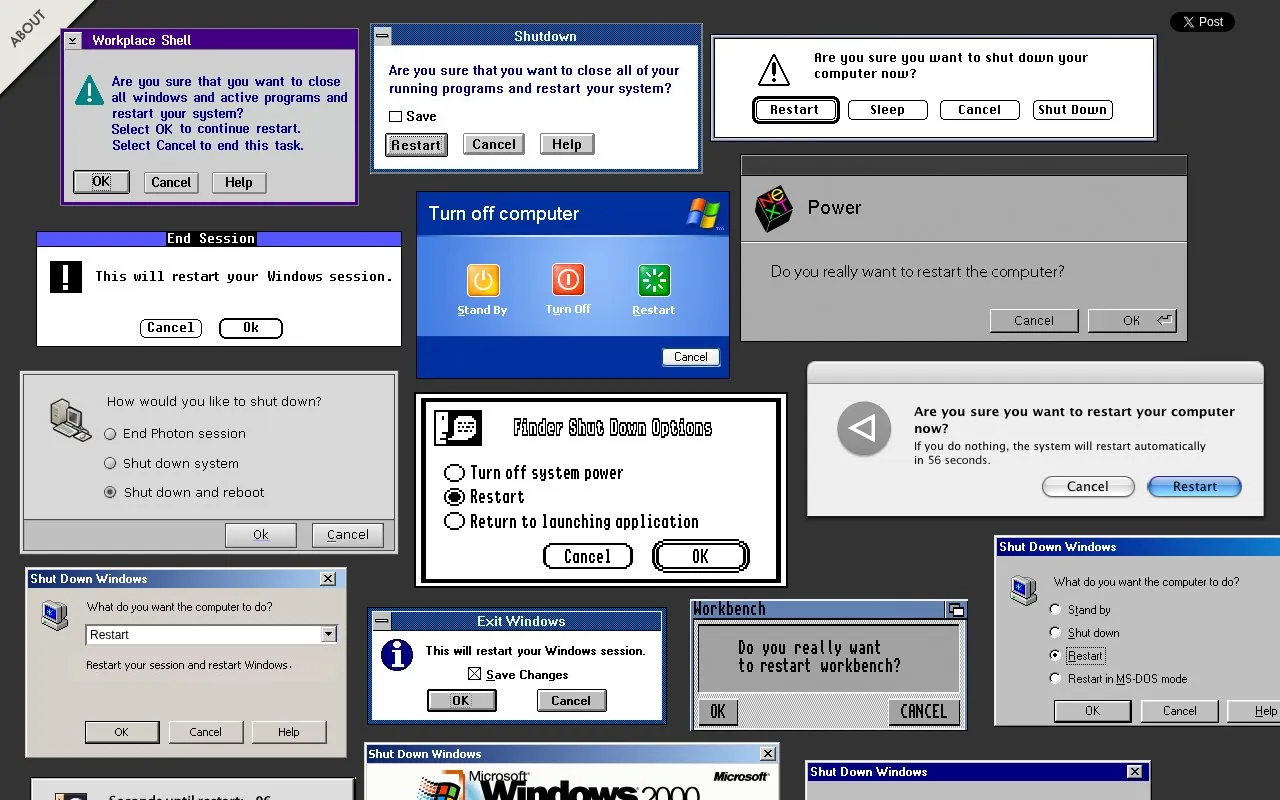Image resolution: width=1280 pixels, height=800 pixels.
Task: Check the Save checkbox in Shutdown dialog
Action: (x=396, y=116)
